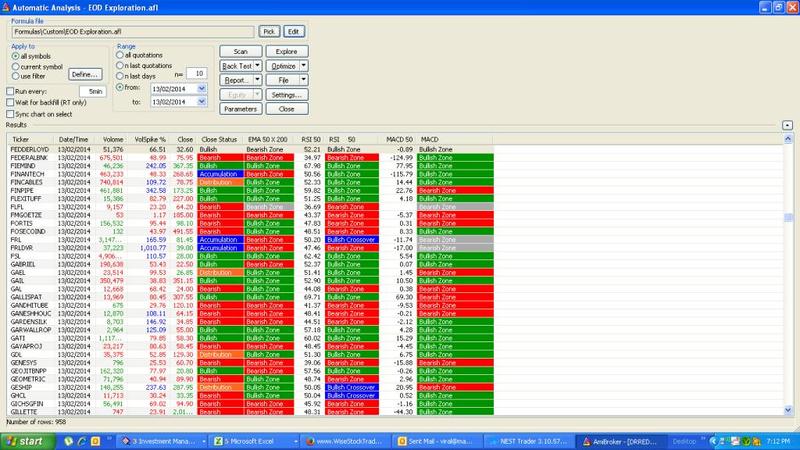Sort by the VolSpike % column header
Viewport: 800px width, 450px height.
(148, 139)
